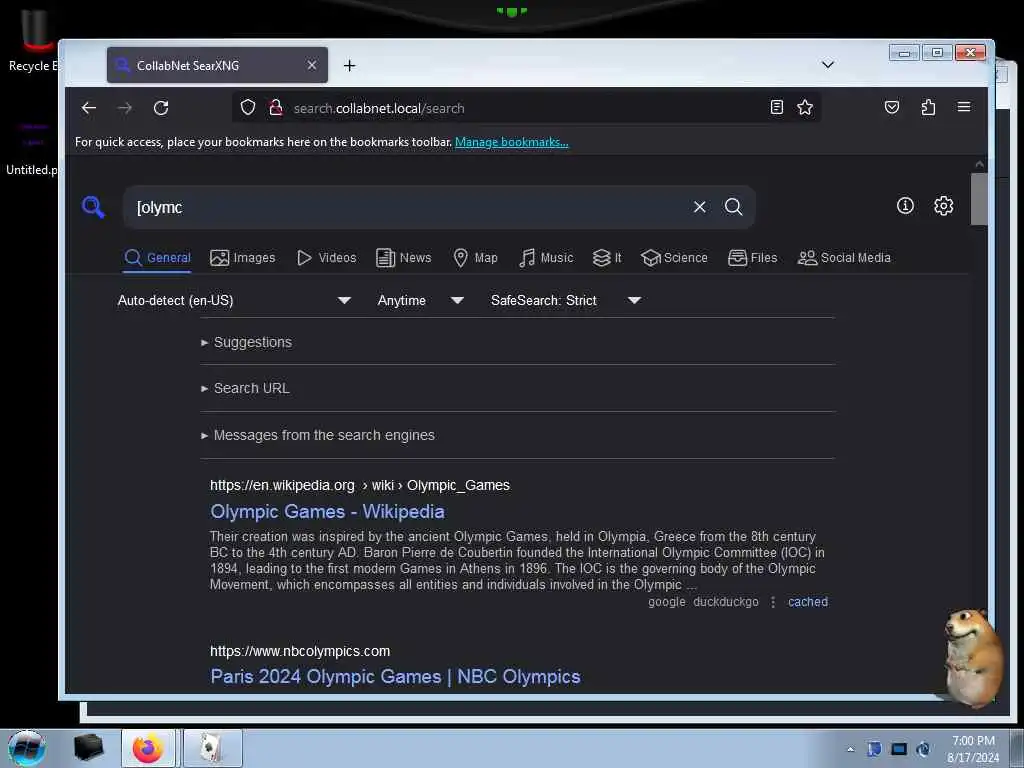Open the cached link for Wikipedia result
The height and width of the screenshot is (768, 1024).
(x=807, y=601)
